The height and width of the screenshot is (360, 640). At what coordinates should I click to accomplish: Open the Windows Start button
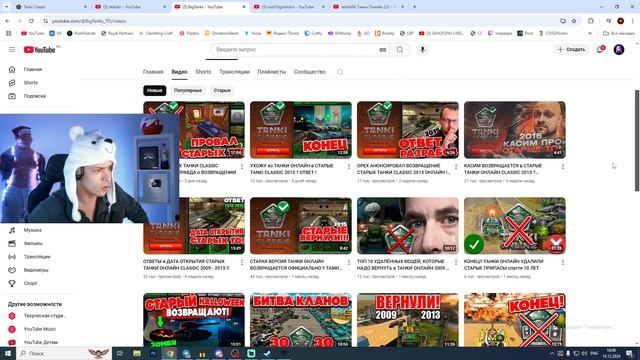coord(8,353)
